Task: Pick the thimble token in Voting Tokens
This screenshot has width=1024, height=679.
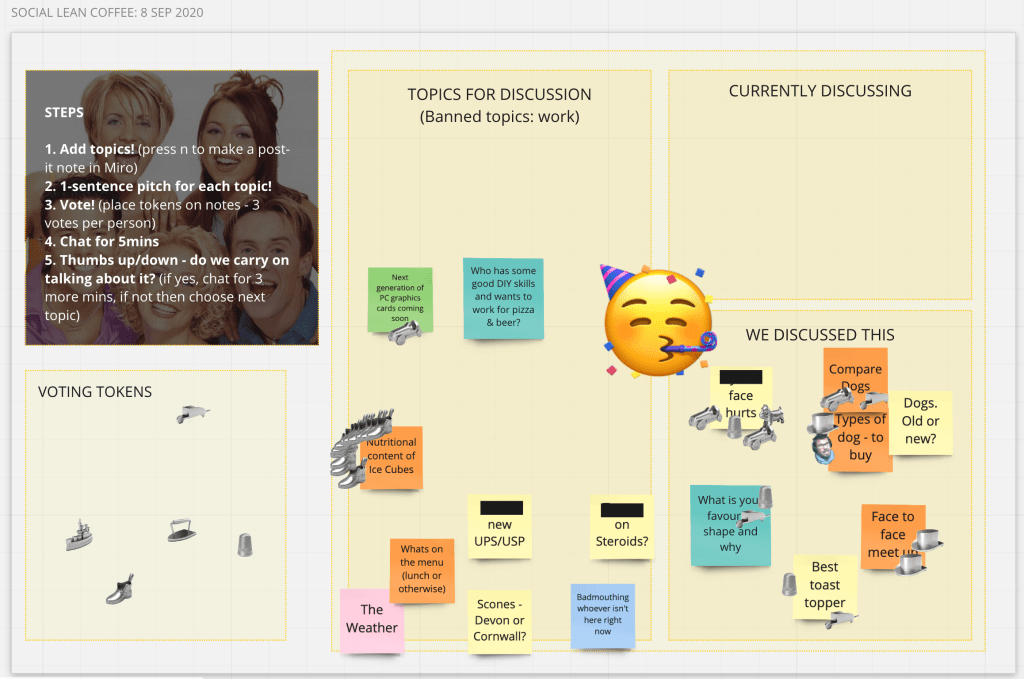Action: [x=244, y=544]
